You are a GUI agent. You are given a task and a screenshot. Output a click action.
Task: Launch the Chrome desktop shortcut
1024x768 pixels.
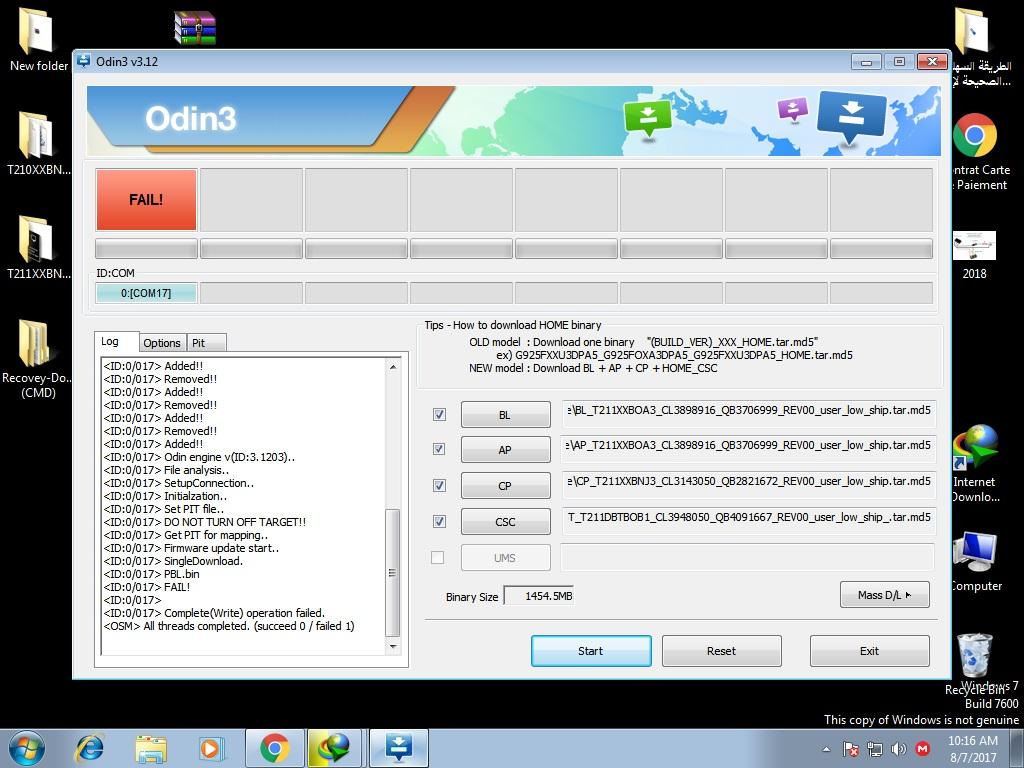coord(974,135)
